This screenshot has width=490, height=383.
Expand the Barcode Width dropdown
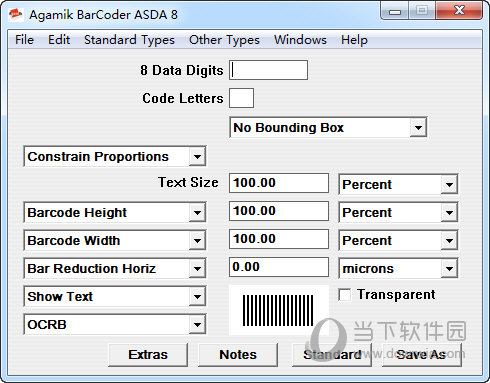tap(115, 240)
